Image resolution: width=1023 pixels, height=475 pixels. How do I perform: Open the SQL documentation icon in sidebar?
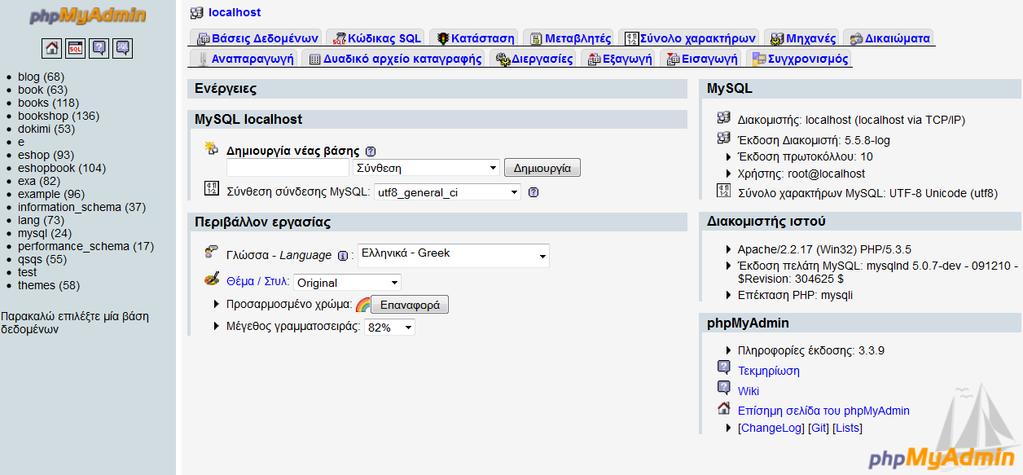point(122,48)
